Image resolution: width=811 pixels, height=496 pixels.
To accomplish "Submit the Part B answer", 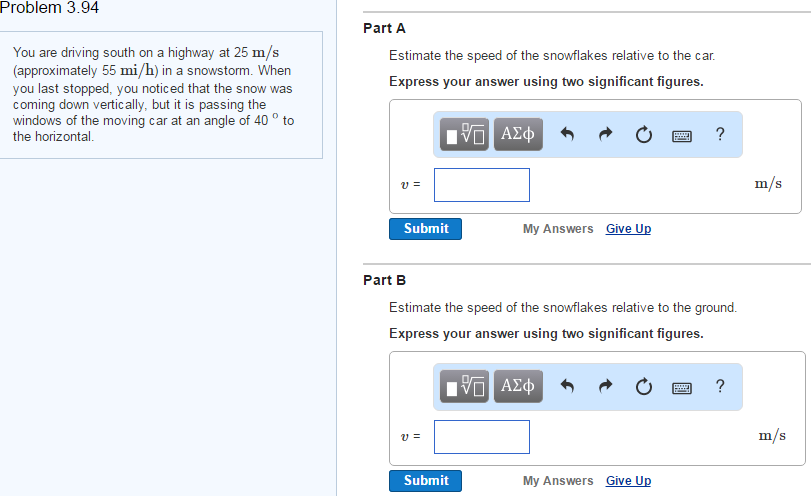I will tap(425, 481).
